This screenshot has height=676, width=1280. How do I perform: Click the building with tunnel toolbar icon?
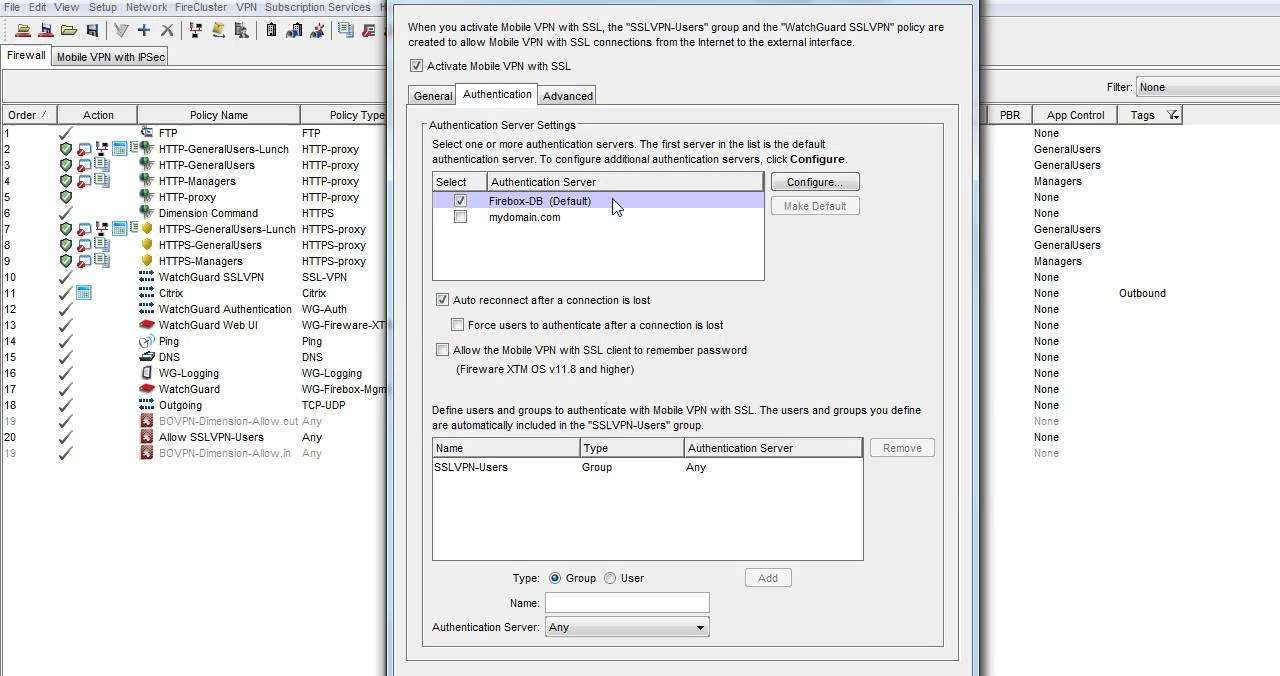click(x=294, y=31)
